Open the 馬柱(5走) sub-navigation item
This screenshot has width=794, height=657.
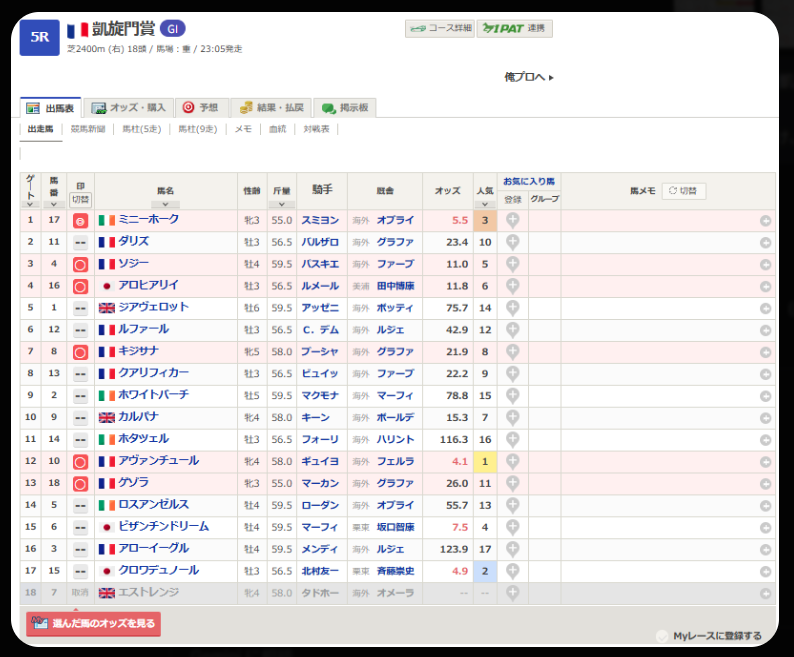141,129
